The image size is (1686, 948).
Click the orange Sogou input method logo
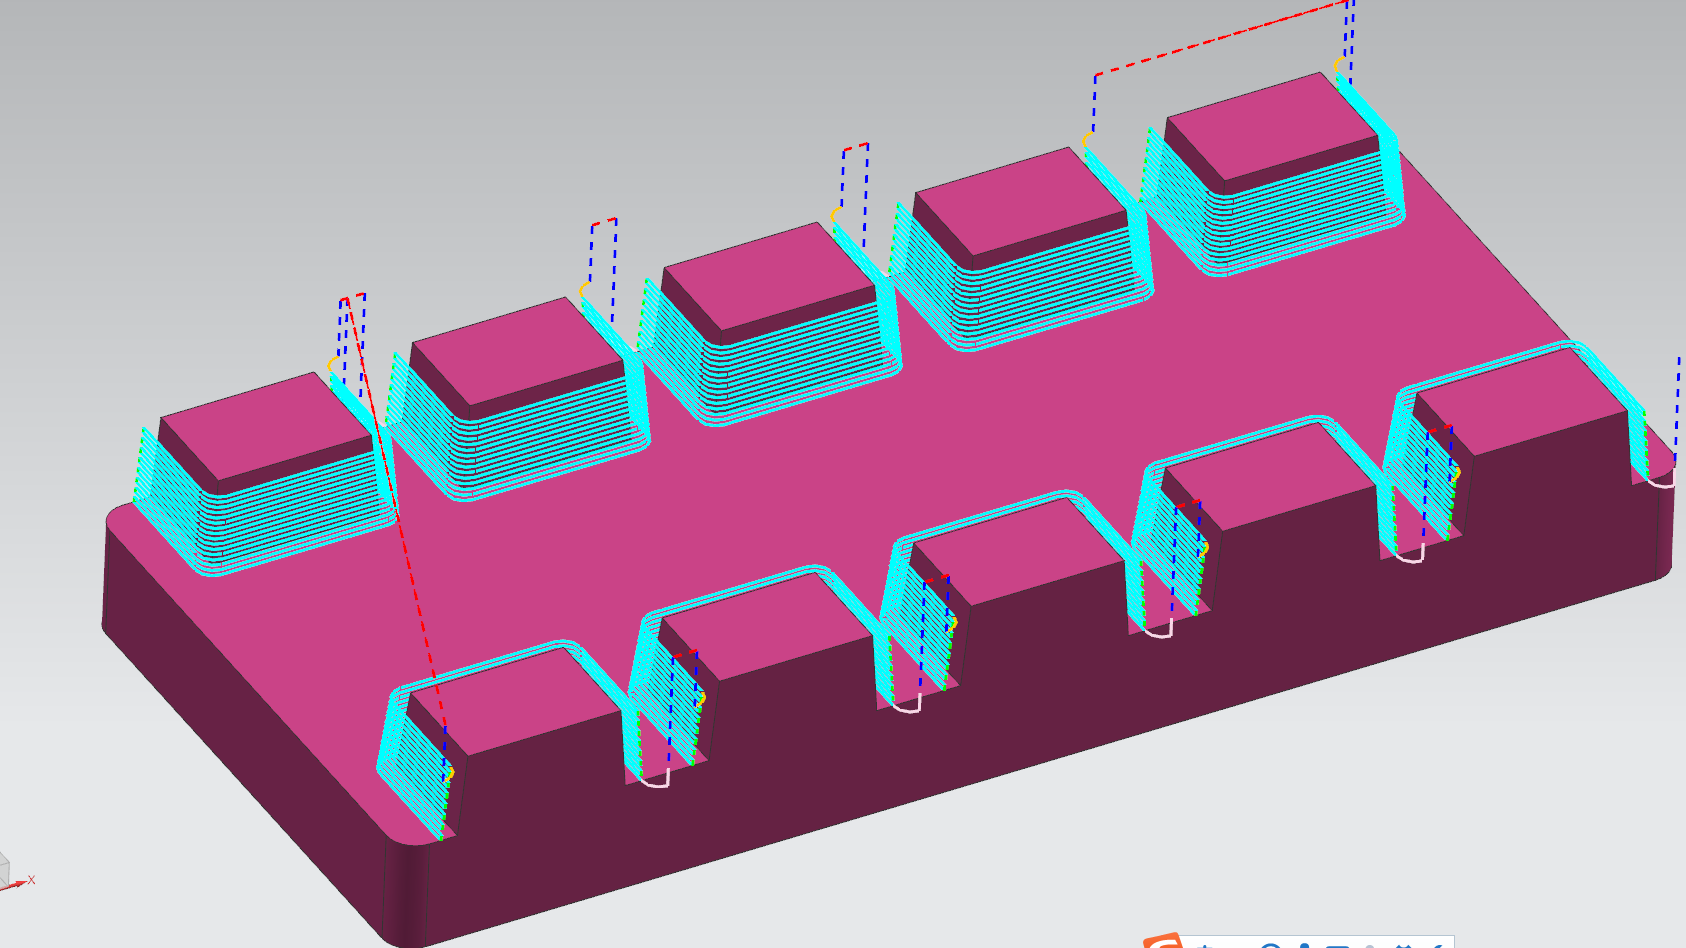point(1162,941)
